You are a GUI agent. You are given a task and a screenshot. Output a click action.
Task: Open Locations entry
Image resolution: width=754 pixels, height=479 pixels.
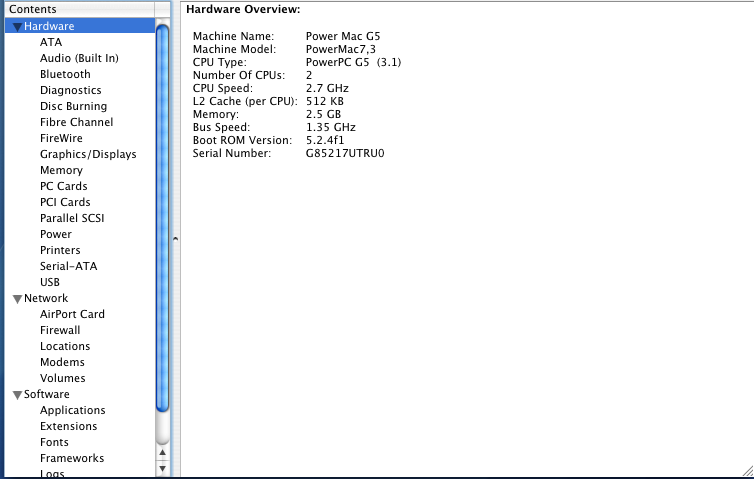[65, 346]
